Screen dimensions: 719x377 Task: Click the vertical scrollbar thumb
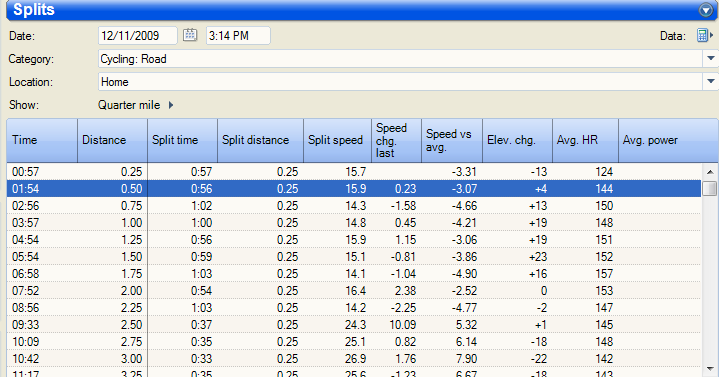710,188
